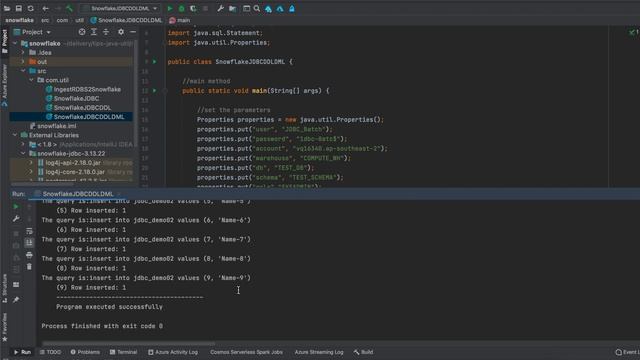Open the SnowflakeJDBCDDLDML run tab

pos(78,194)
